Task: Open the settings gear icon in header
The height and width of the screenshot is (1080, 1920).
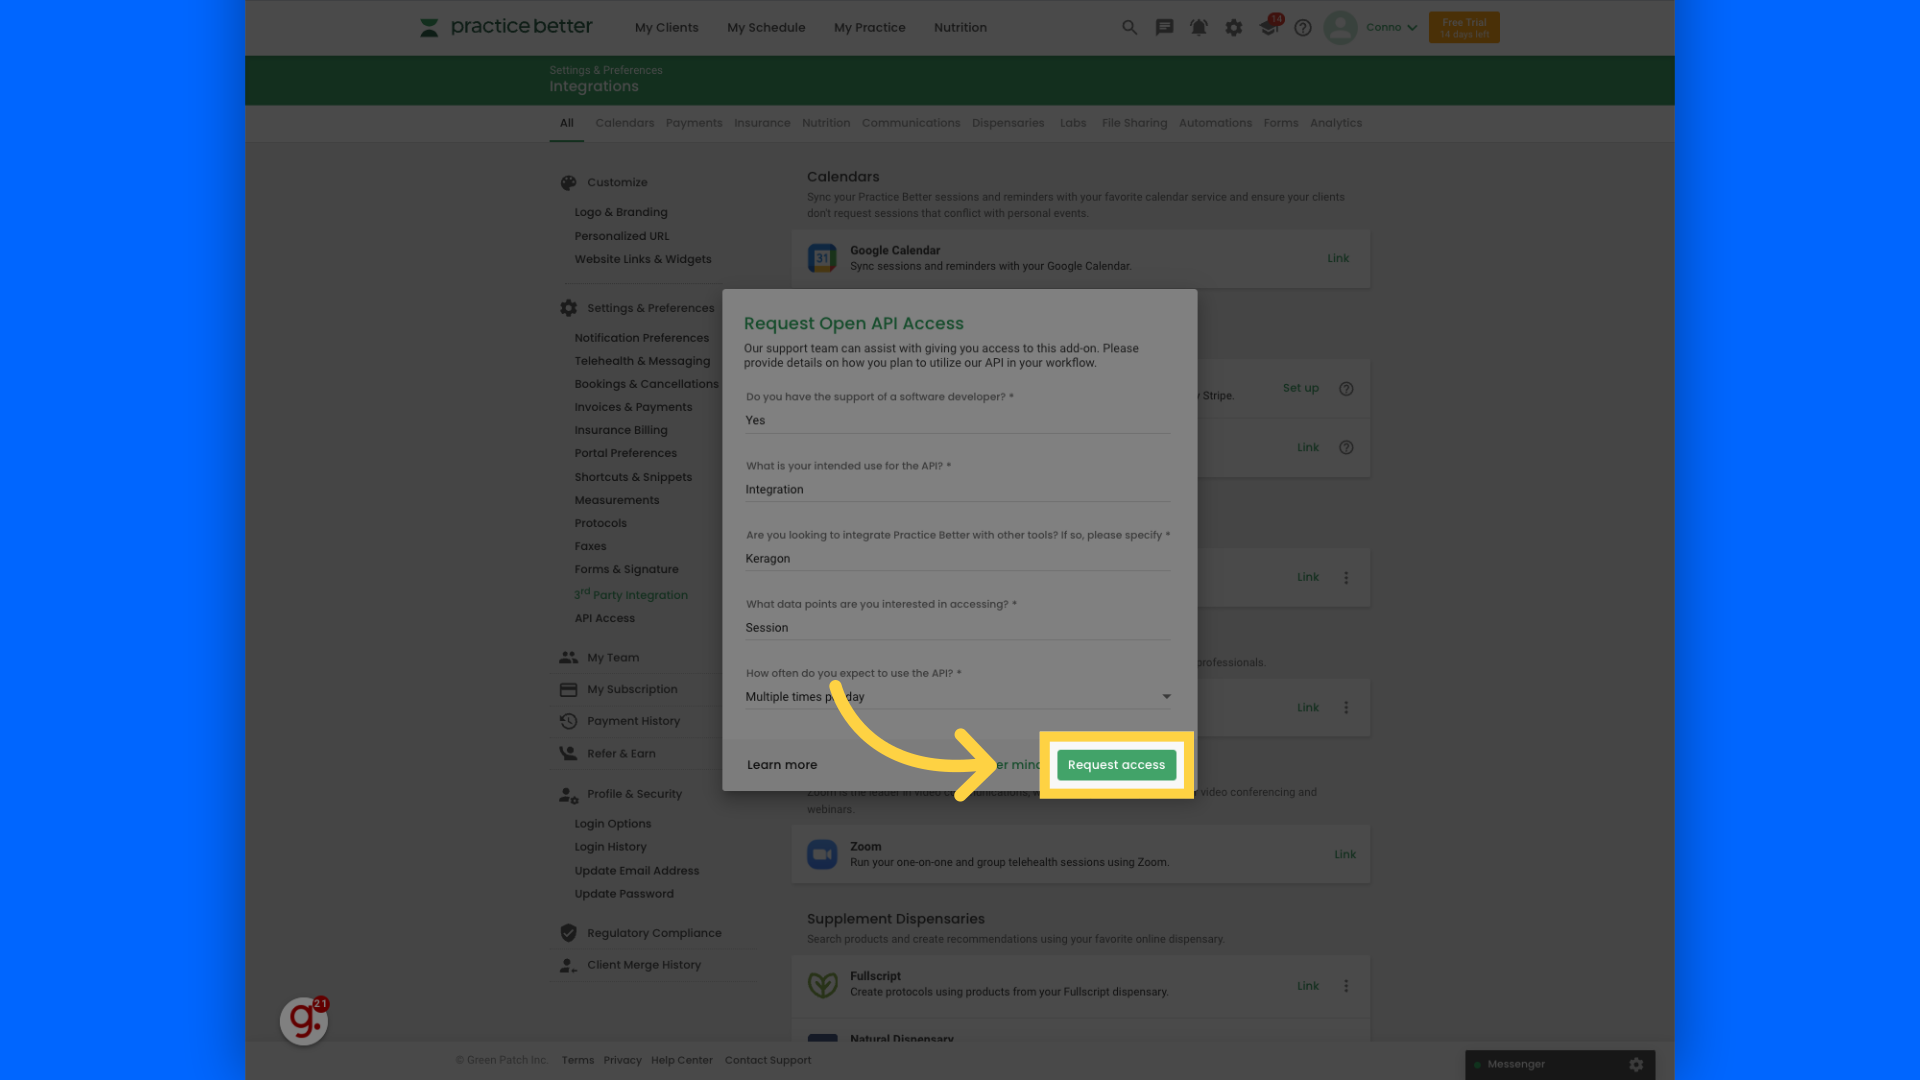Action: pos(1233,28)
